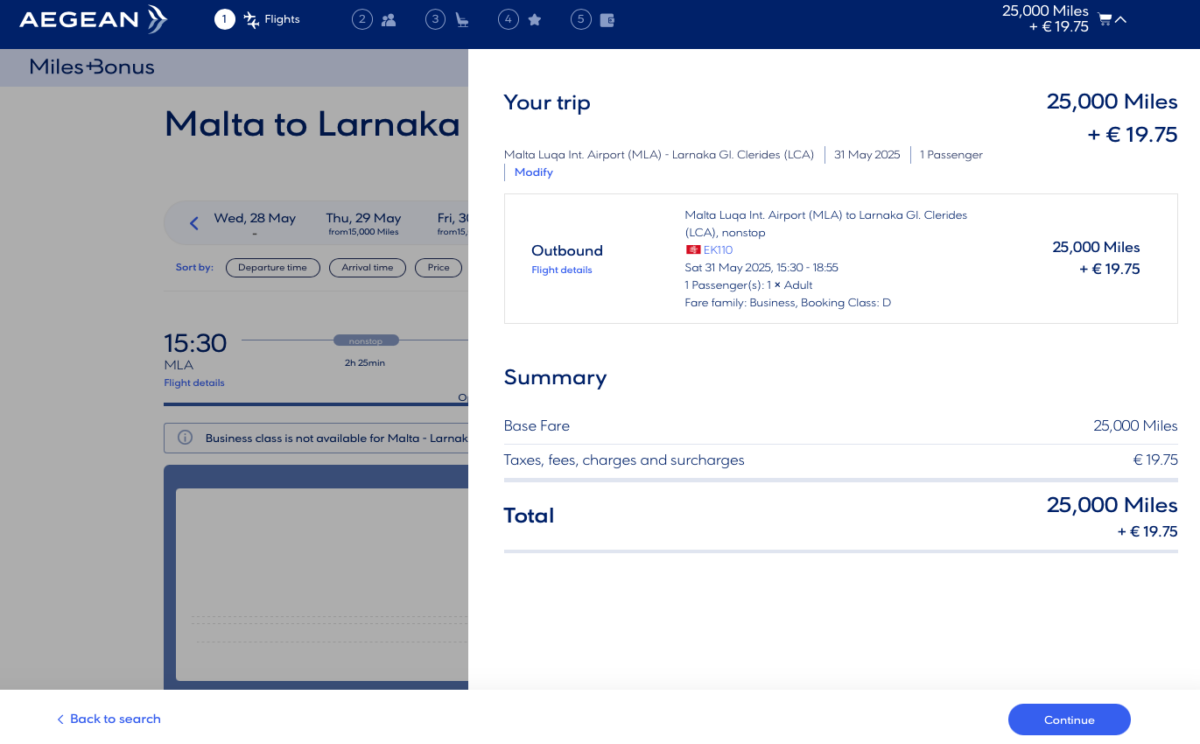Go to step 5 payment wallet icon
Screen dimensions: 1200x744
pyautogui.click(x=607, y=19)
